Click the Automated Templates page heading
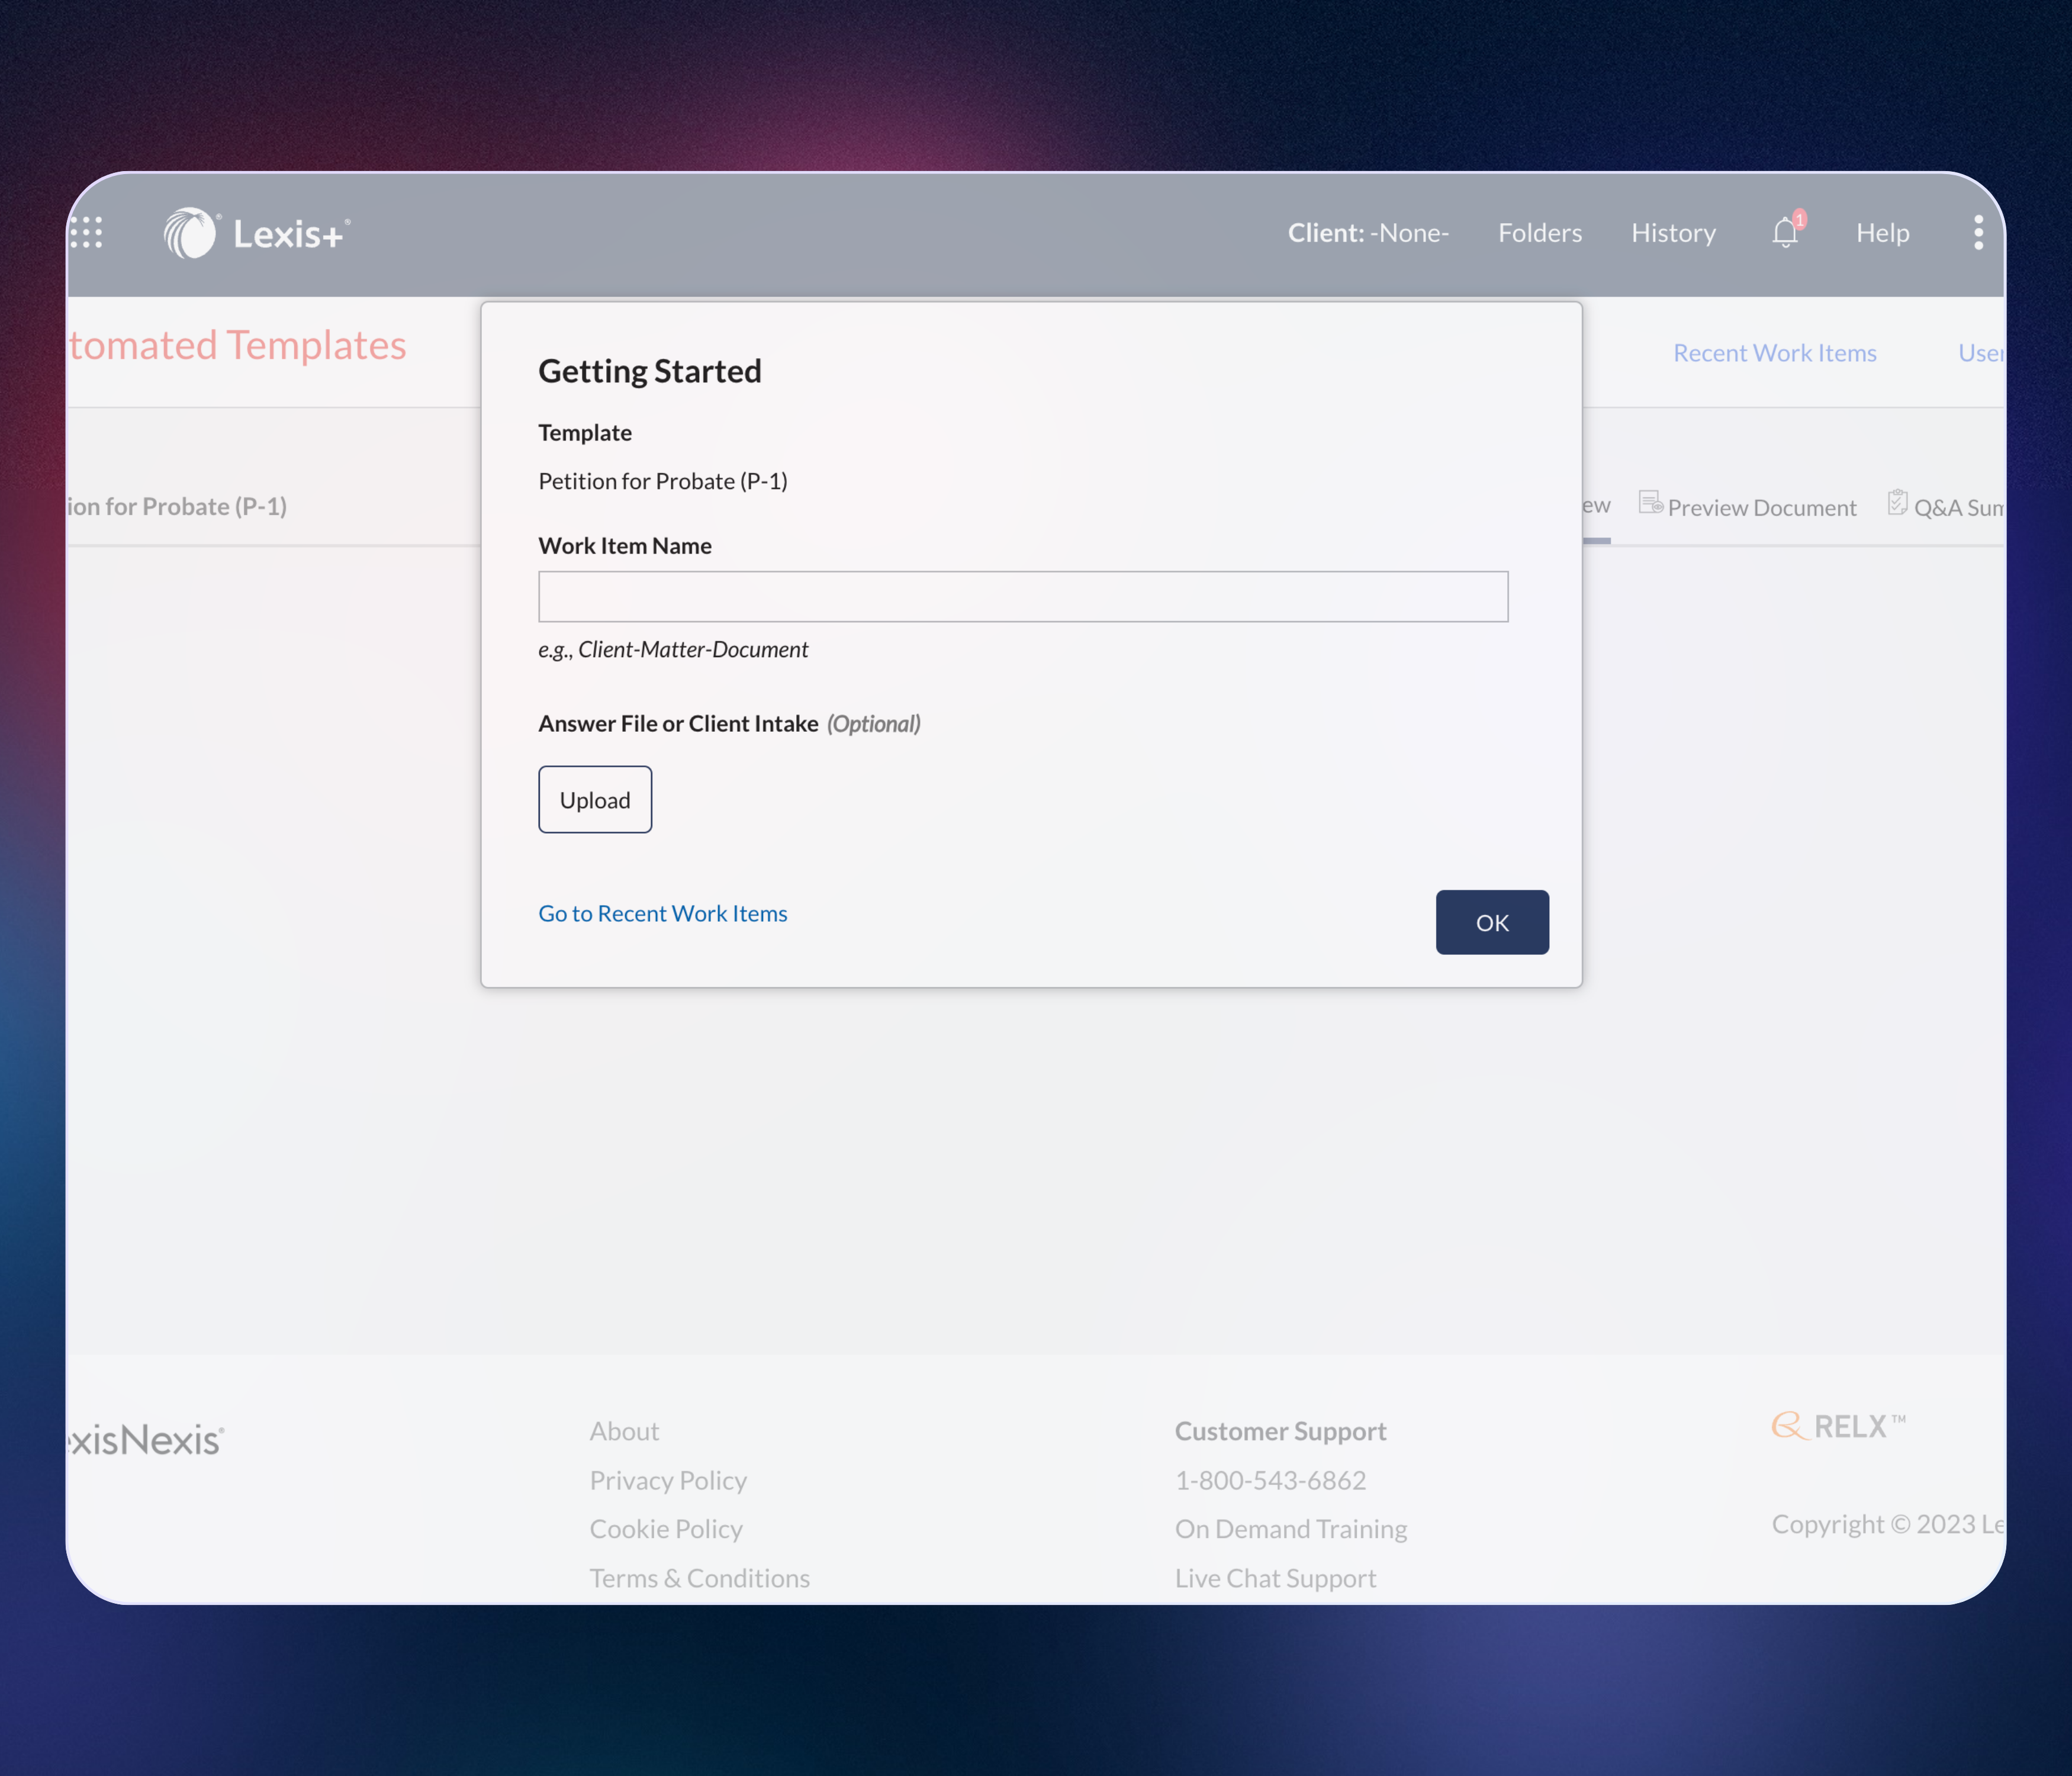 pos(237,345)
